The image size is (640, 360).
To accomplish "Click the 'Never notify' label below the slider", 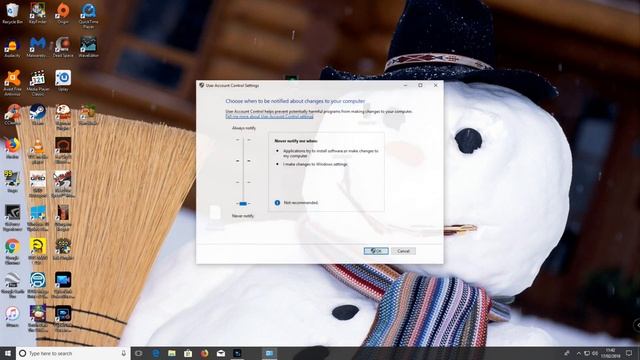I will 243,216.
